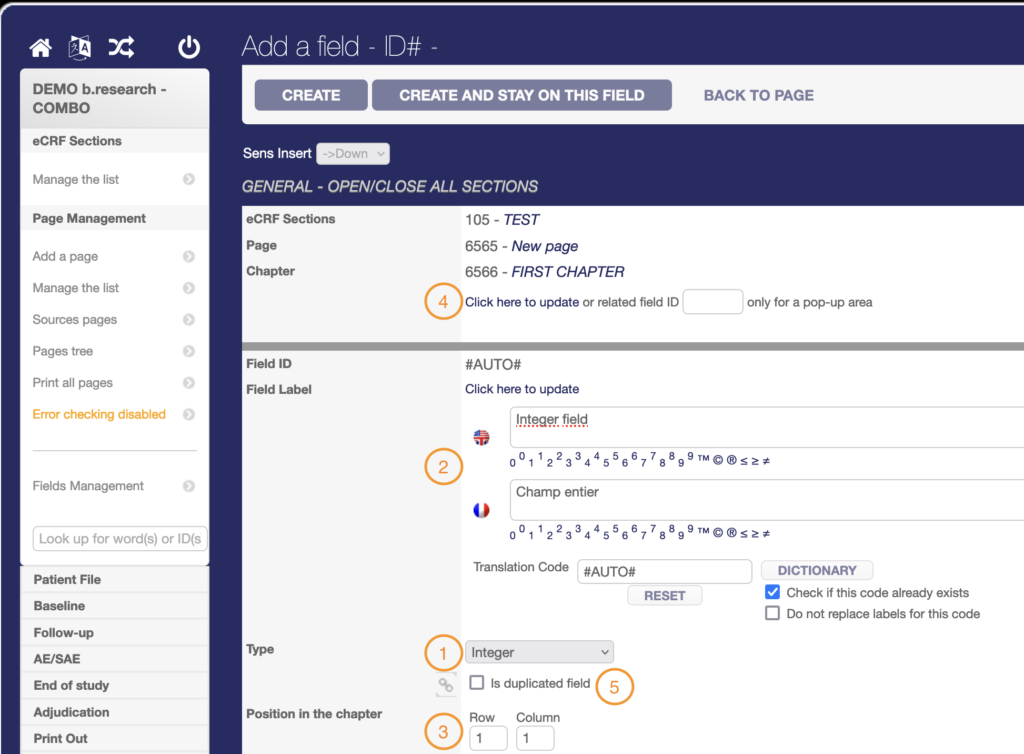Click the Translation Code input field
This screenshot has height=754, width=1024.
[665, 570]
